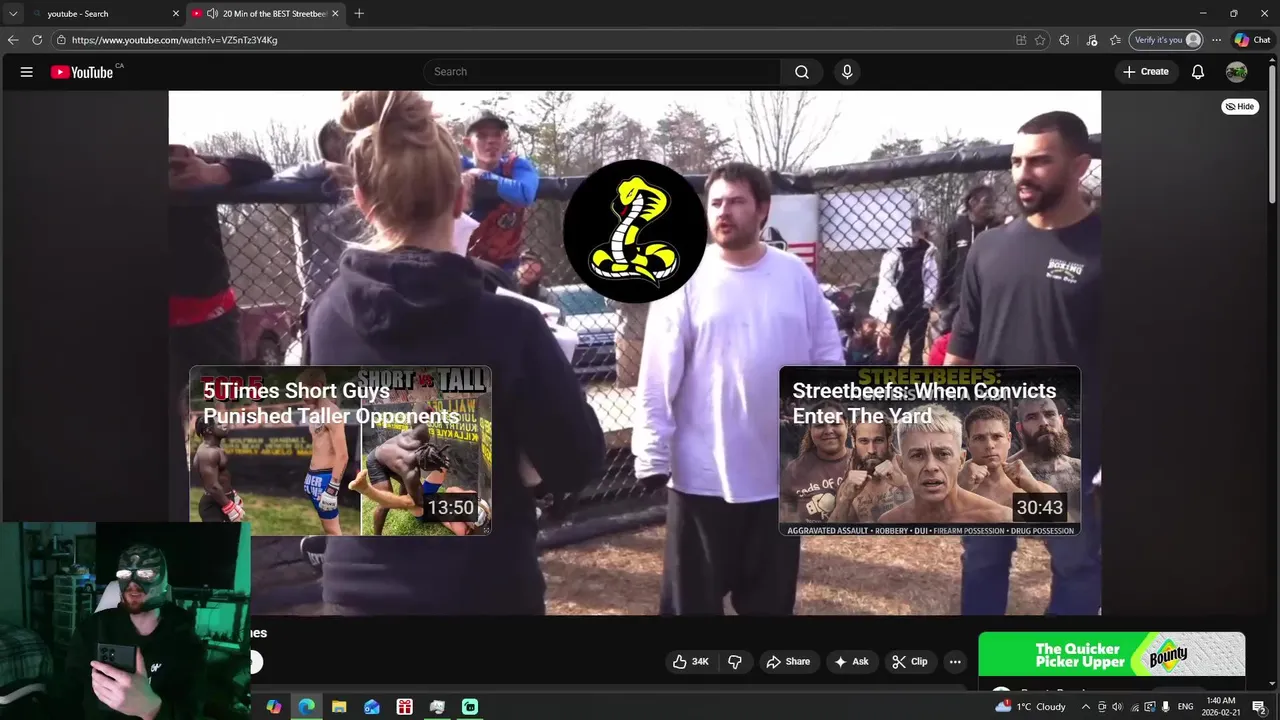This screenshot has height=720, width=1280.
Task: Go to YouTube home via the logo
Action: coord(82,72)
